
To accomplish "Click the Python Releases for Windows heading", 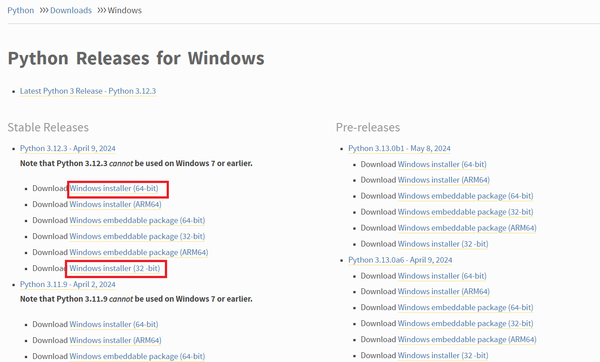I will tap(136, 59).
